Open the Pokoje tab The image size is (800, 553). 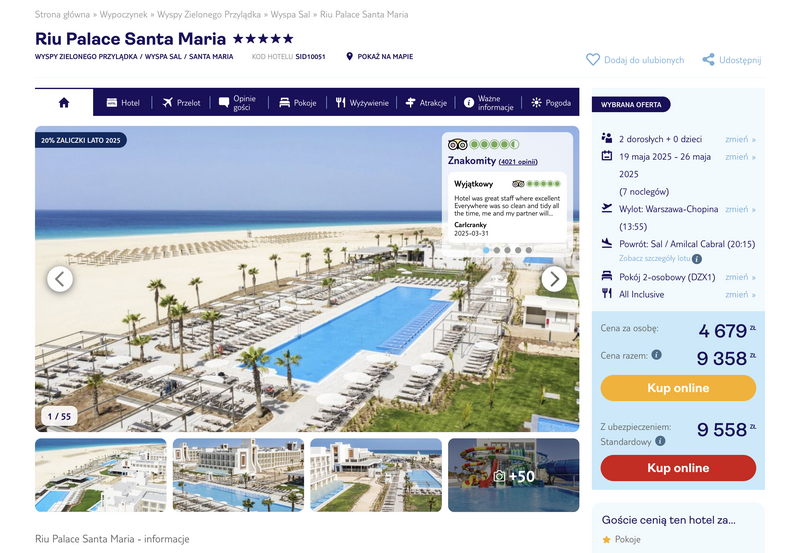coord(298,103)
